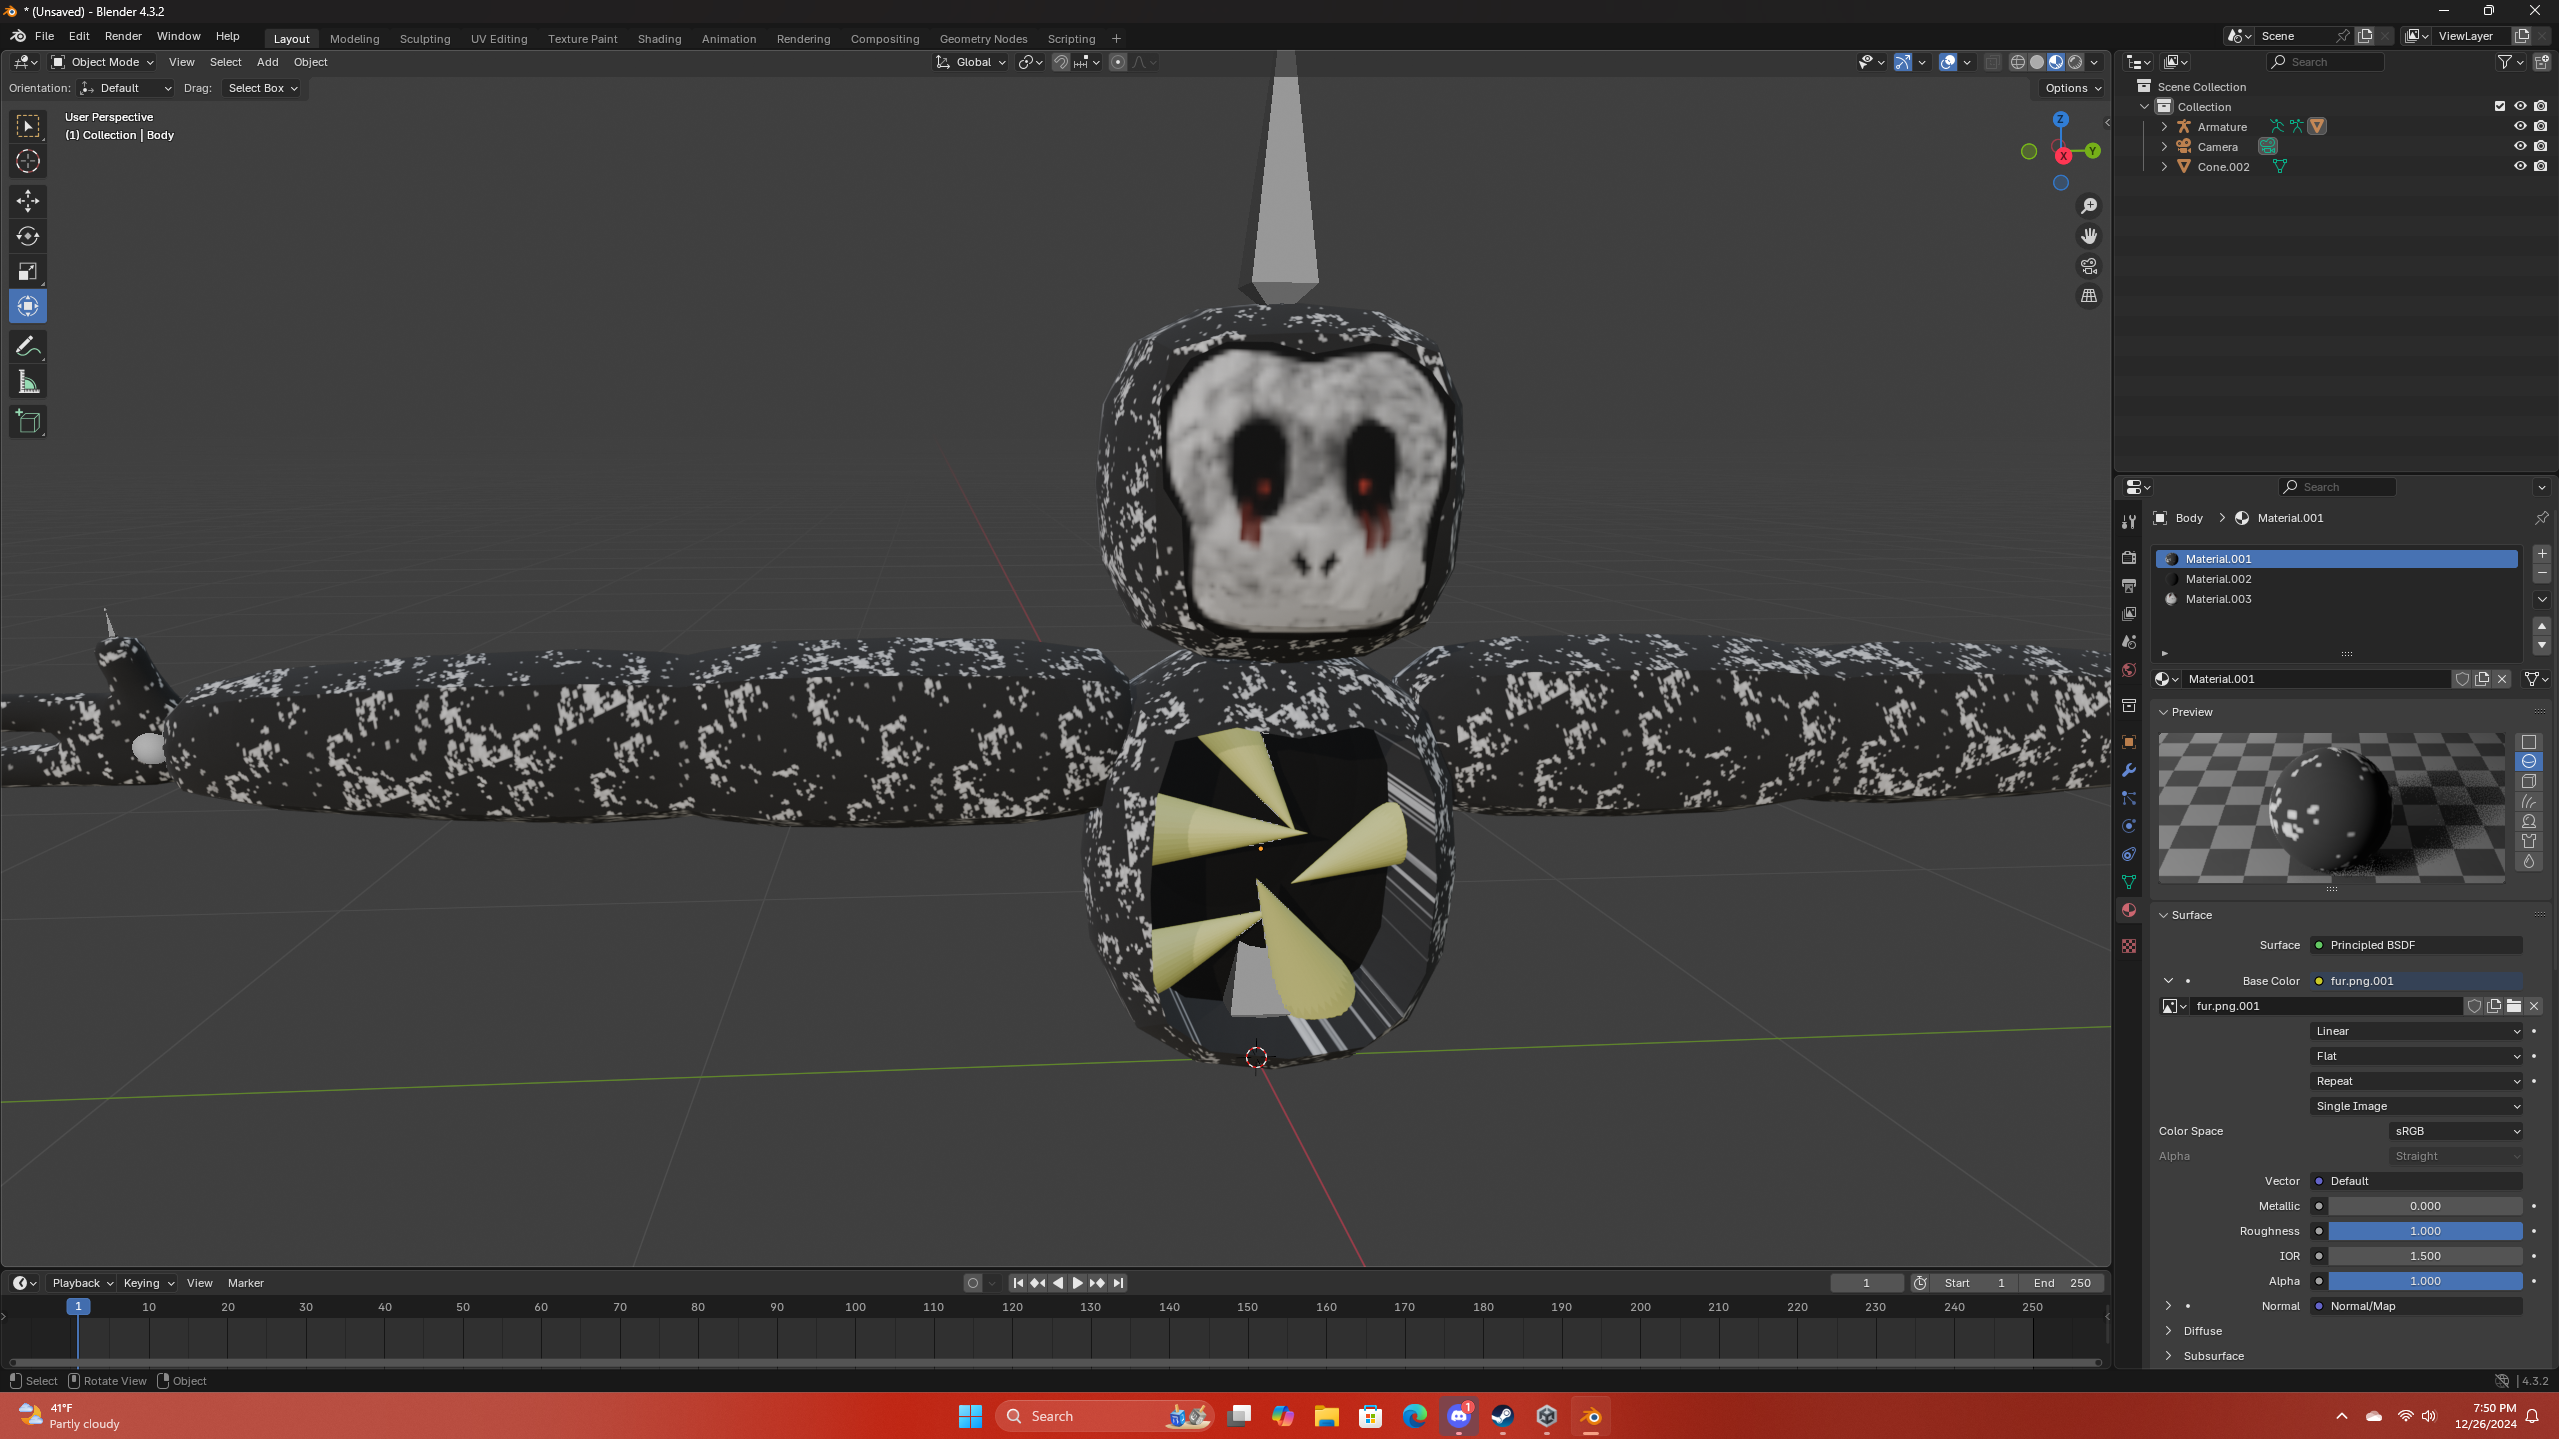
Task: Toggle the camera view icon
Action: pos(2089,266)
